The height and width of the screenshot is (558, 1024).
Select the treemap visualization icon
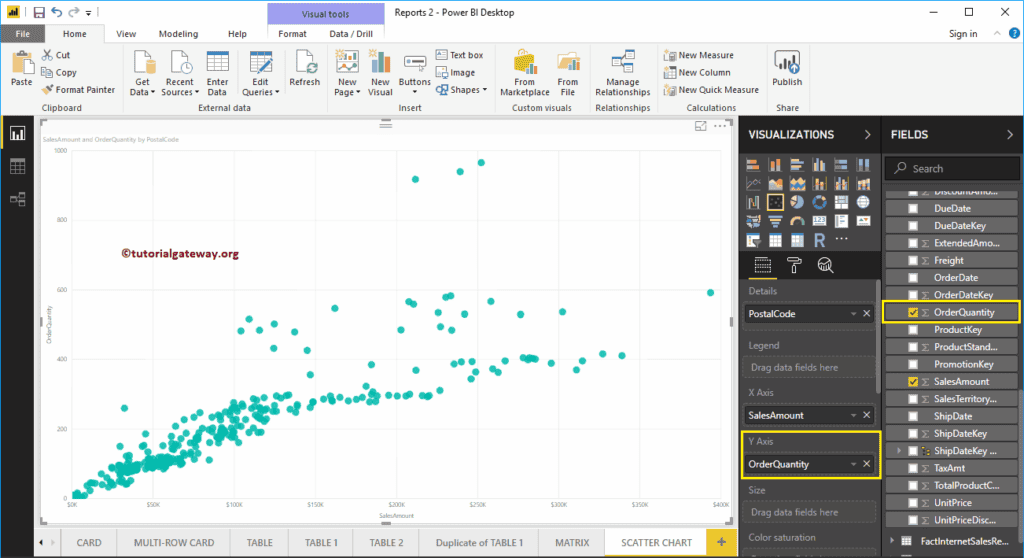841,203
